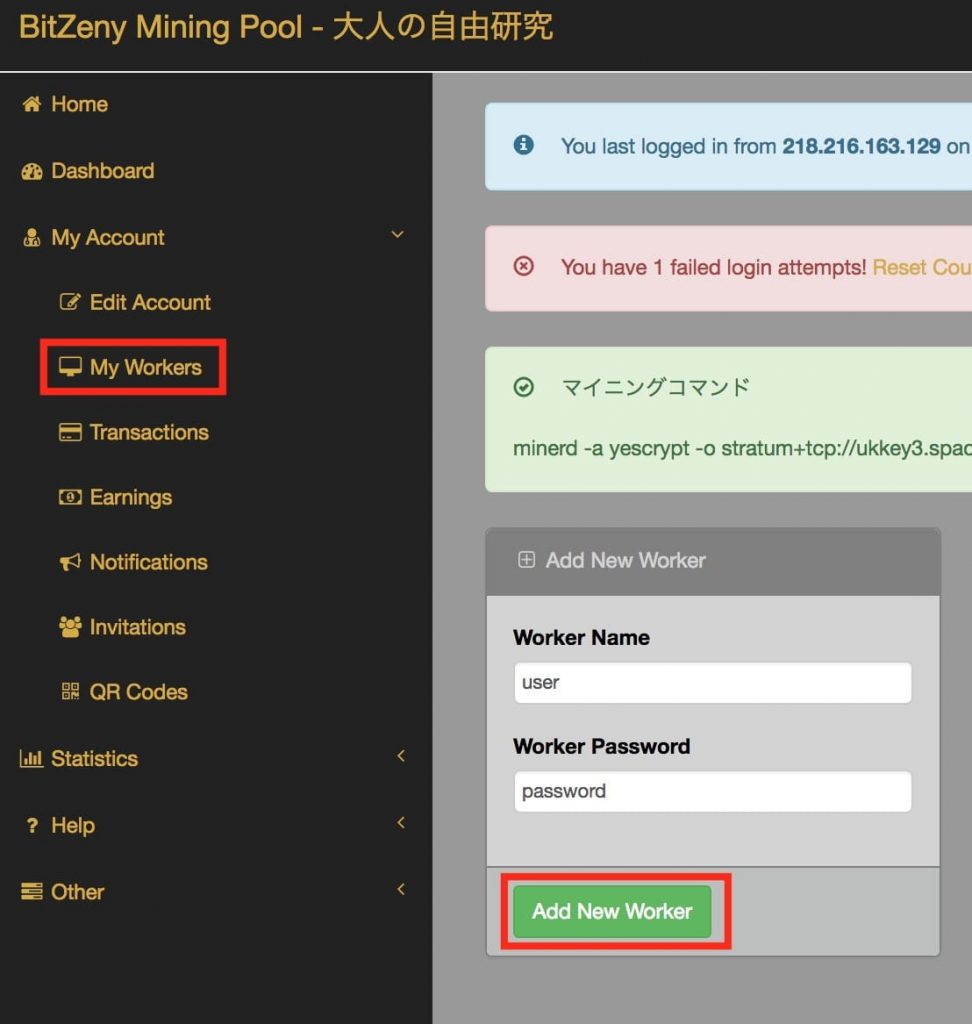Click the マイニングコマンド heading

pyautogui.click(x=656, y=387)
